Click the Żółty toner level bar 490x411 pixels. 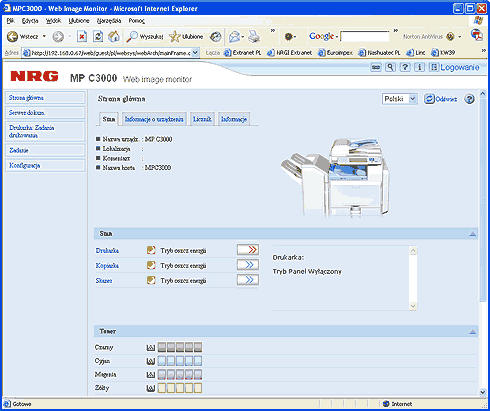[180, 388]
